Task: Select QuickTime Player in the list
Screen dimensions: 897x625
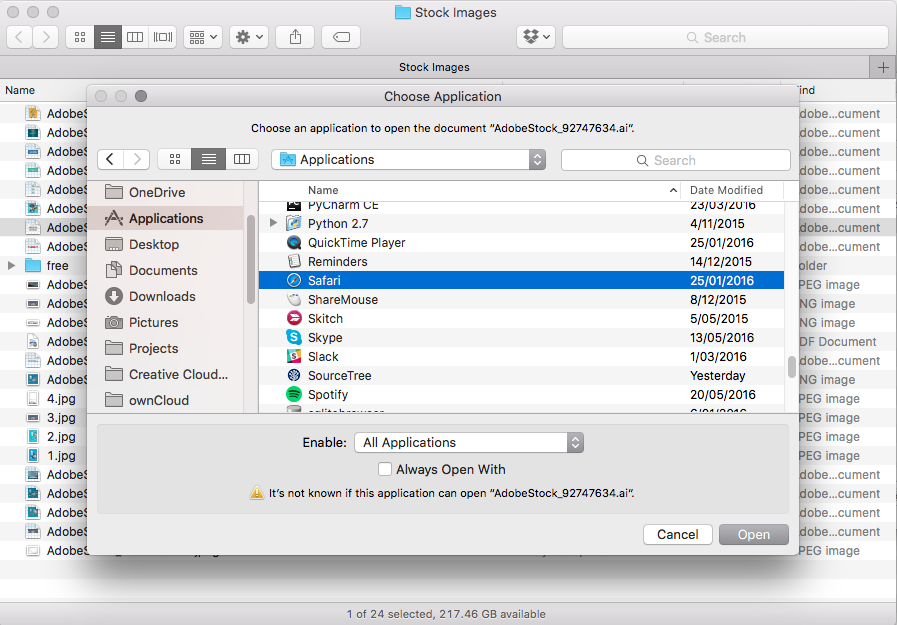Action: coord(356,243)
